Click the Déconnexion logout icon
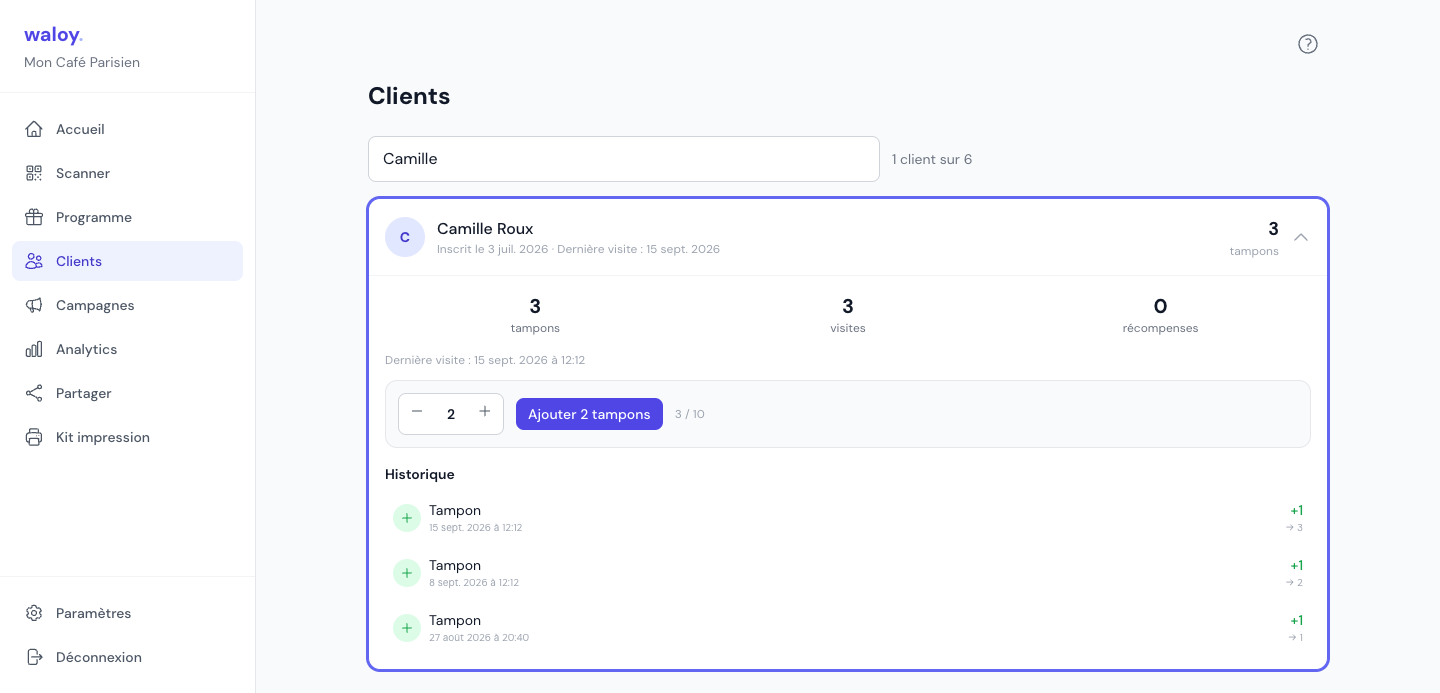1440x693 pixels. (34, 657)
